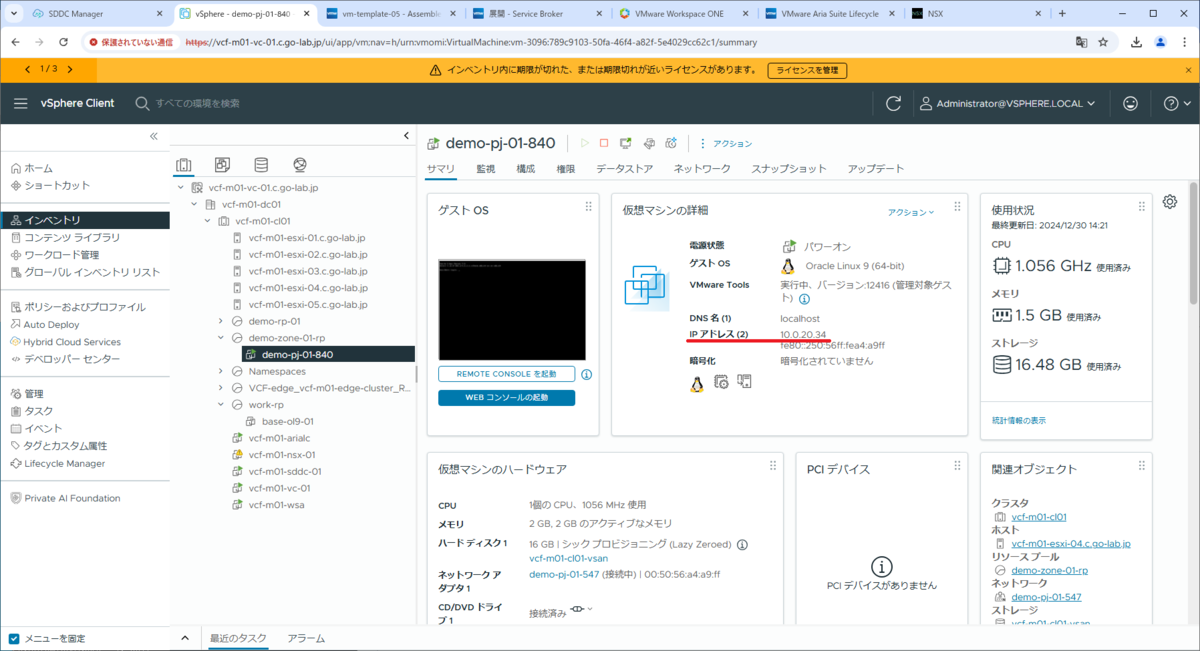Click the Power On icon for demo-pj-01-840

click(585, 144)
